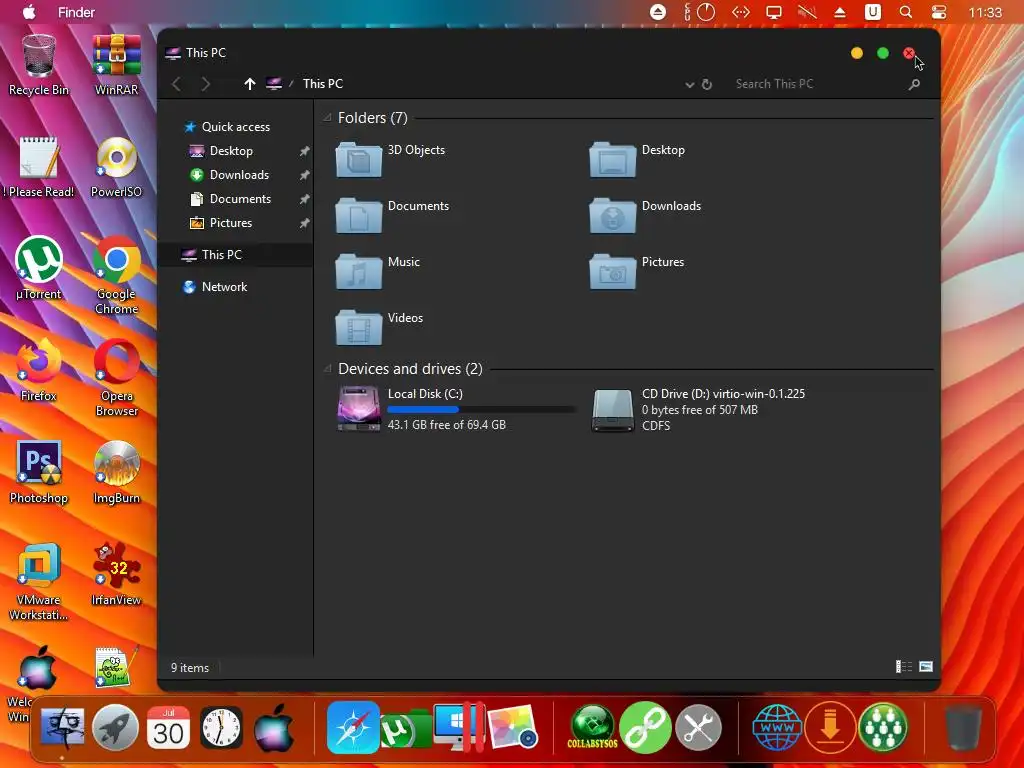
Task: Select the ImgBurn desktop icon
Action: (x=116, y=473)
